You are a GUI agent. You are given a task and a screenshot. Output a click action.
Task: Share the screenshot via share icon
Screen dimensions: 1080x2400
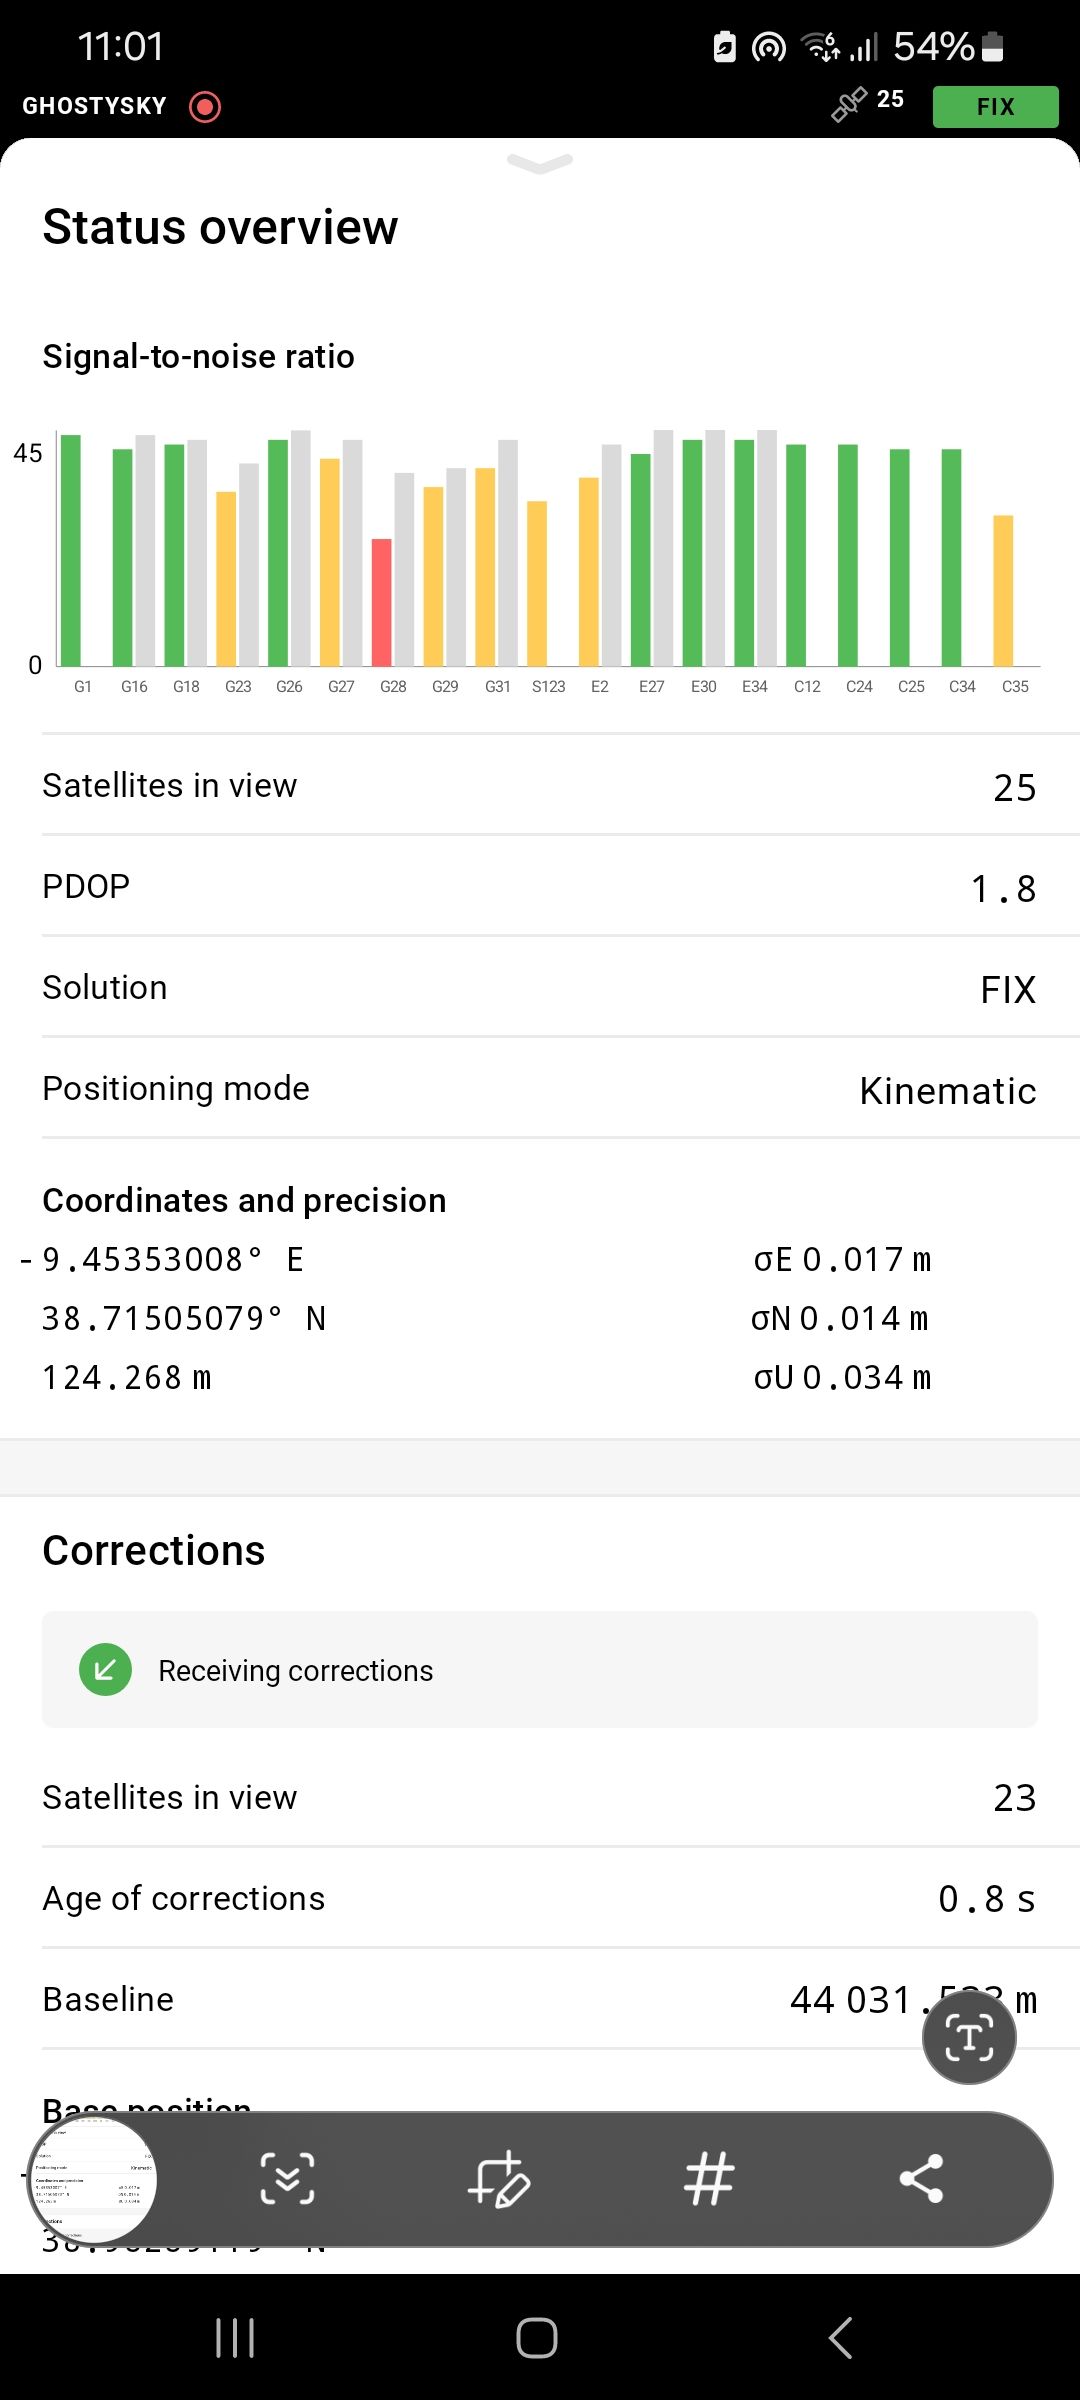tap(921, 2179)
